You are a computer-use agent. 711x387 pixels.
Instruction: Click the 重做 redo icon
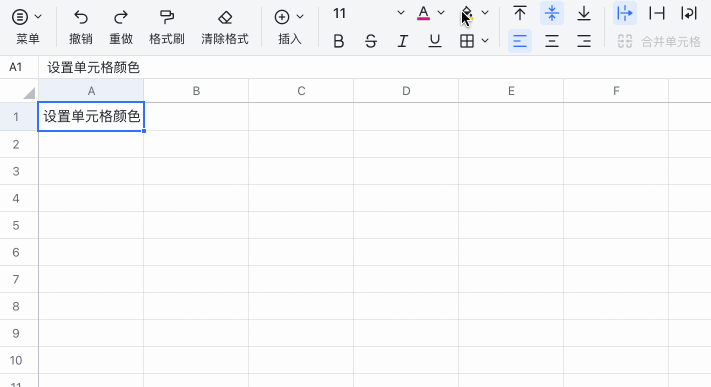121,17
